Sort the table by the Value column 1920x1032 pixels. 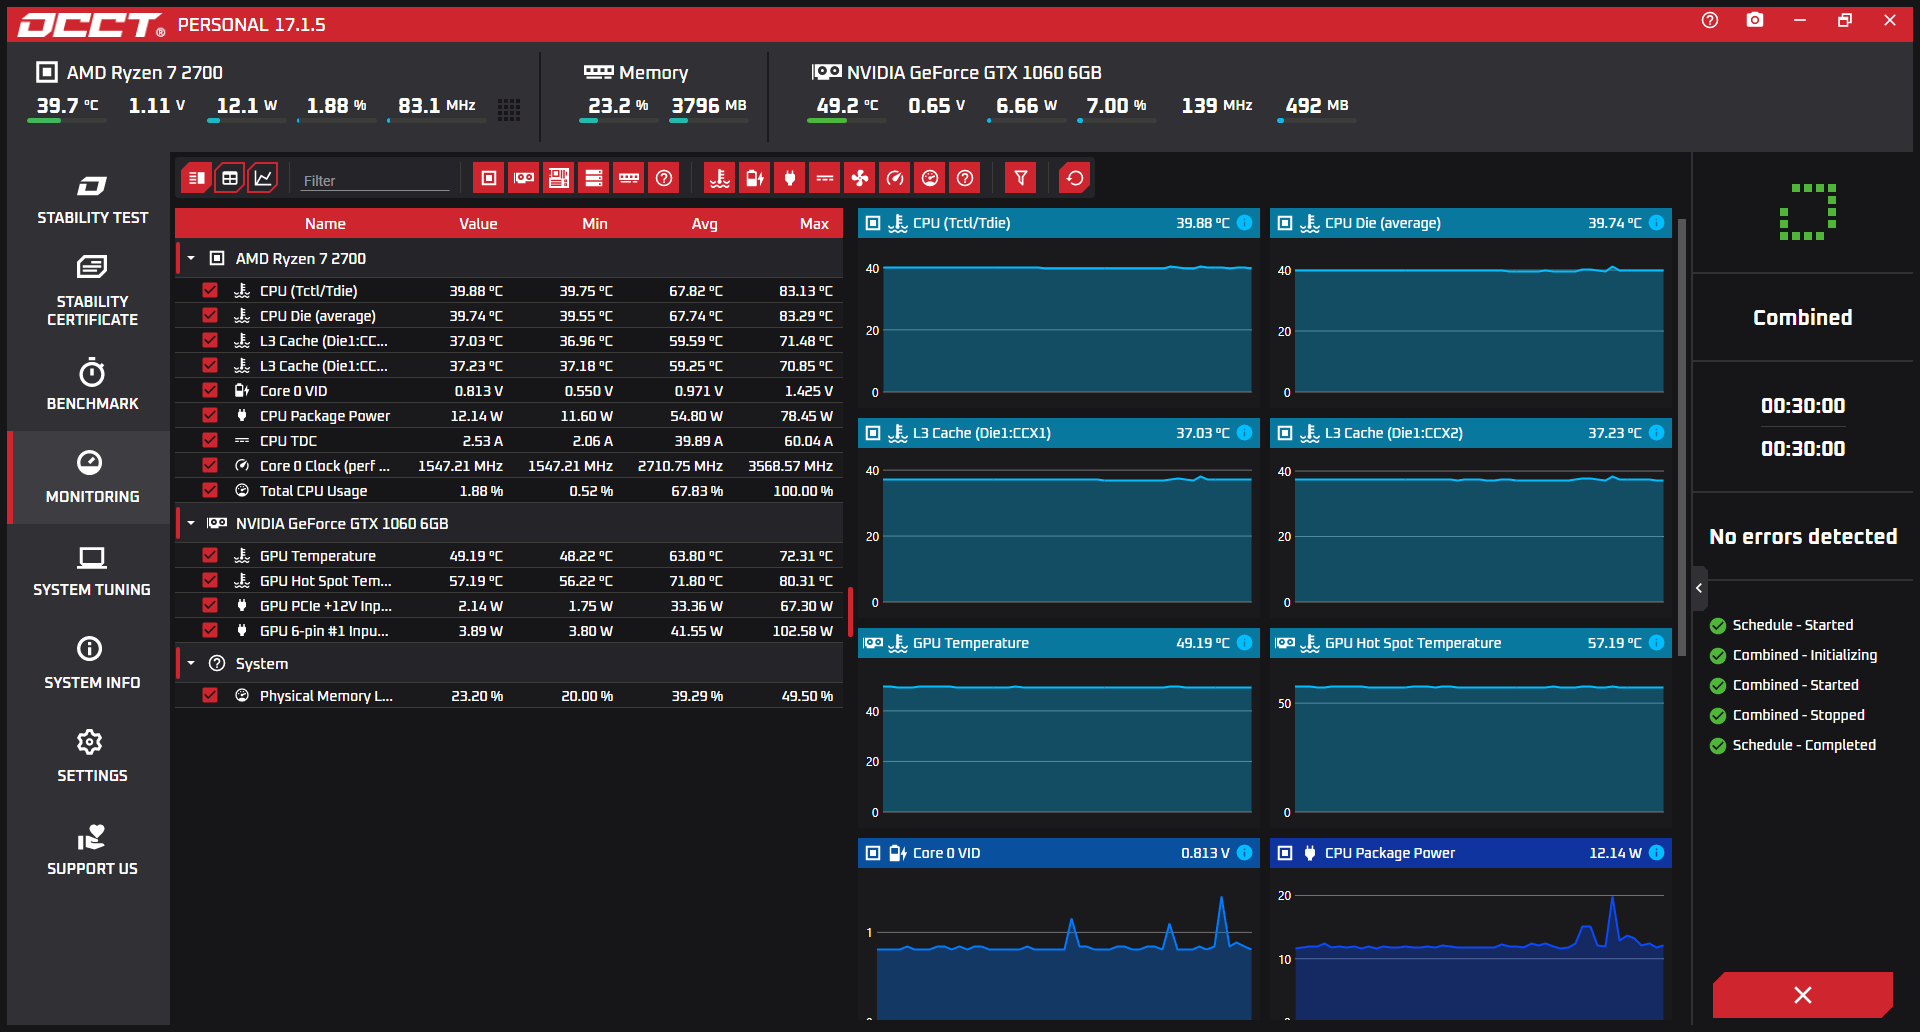(x=478, y=224)
